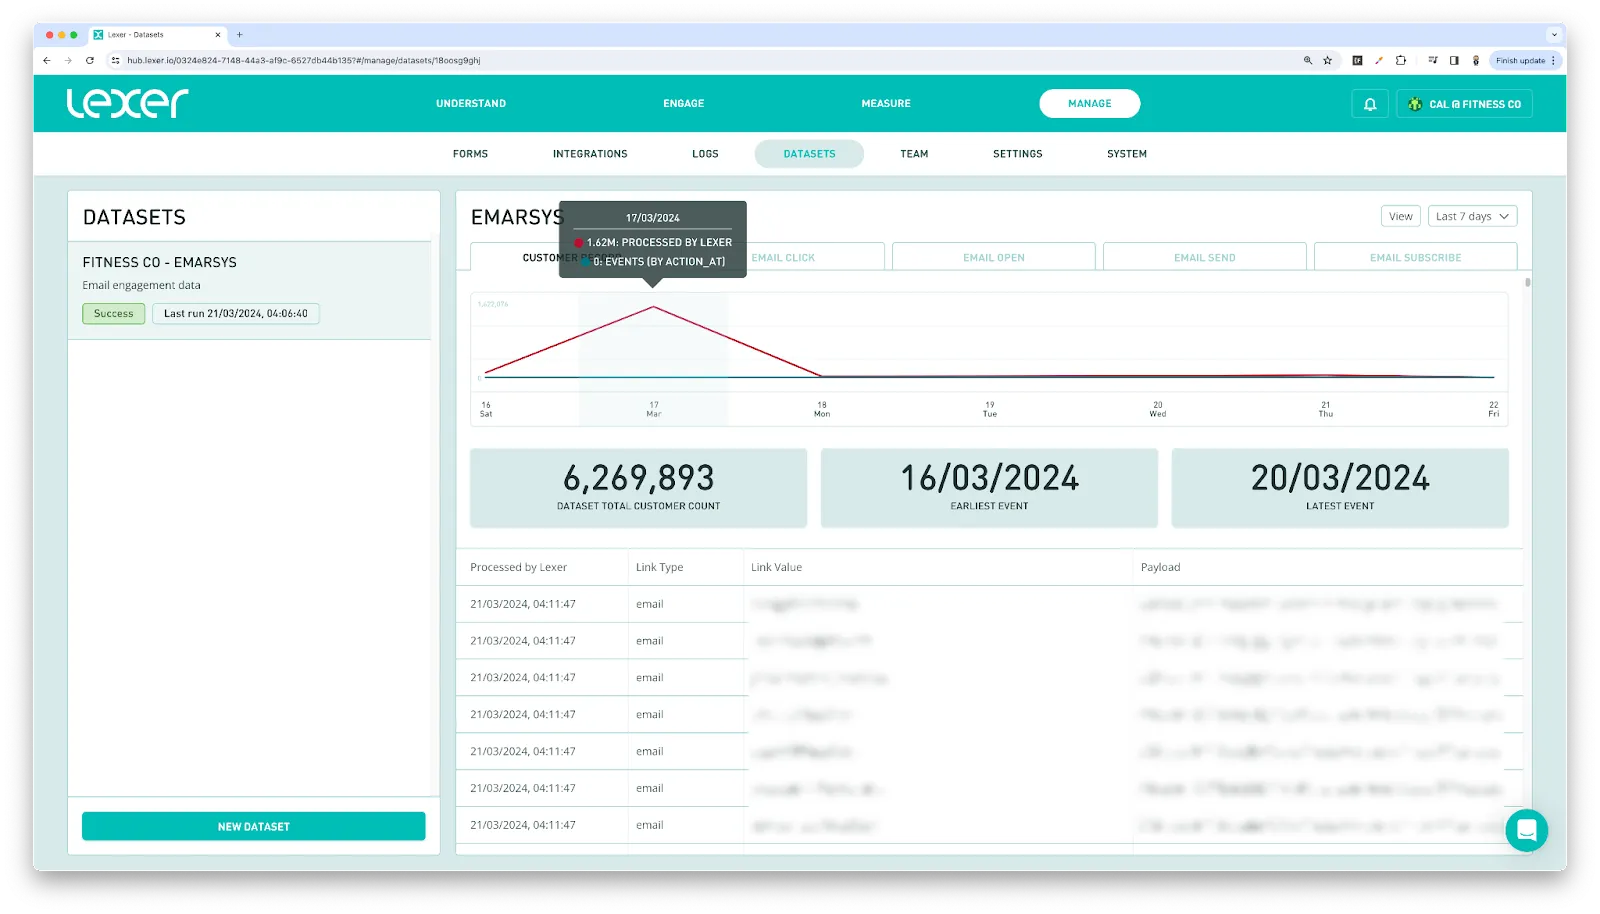Image resolution: width=1600 pixels, height=914 pixels.
Task: Go forward in browser history
Action: 68,60
